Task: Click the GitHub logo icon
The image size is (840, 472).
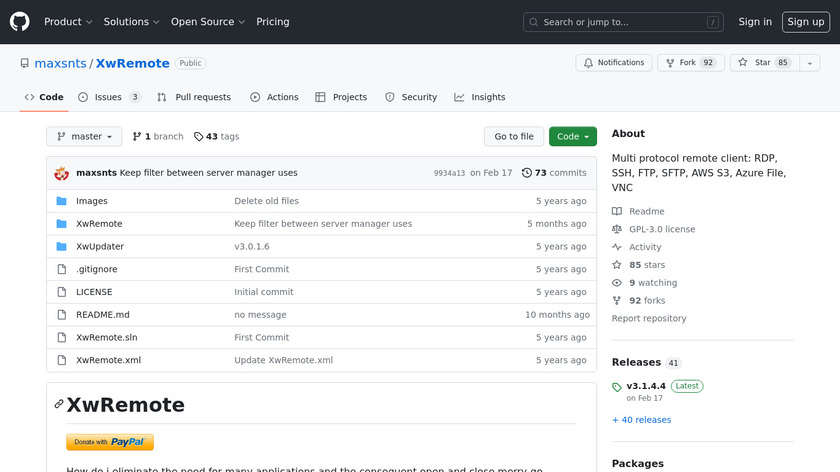Action: point(20,22)
